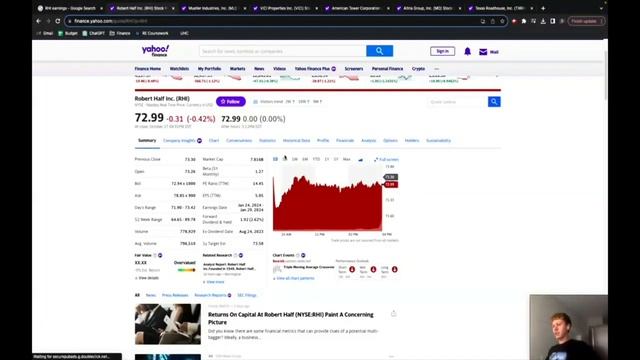Click the Fair Value premium badge icon

pyautogui.click(x=160, y=255)
